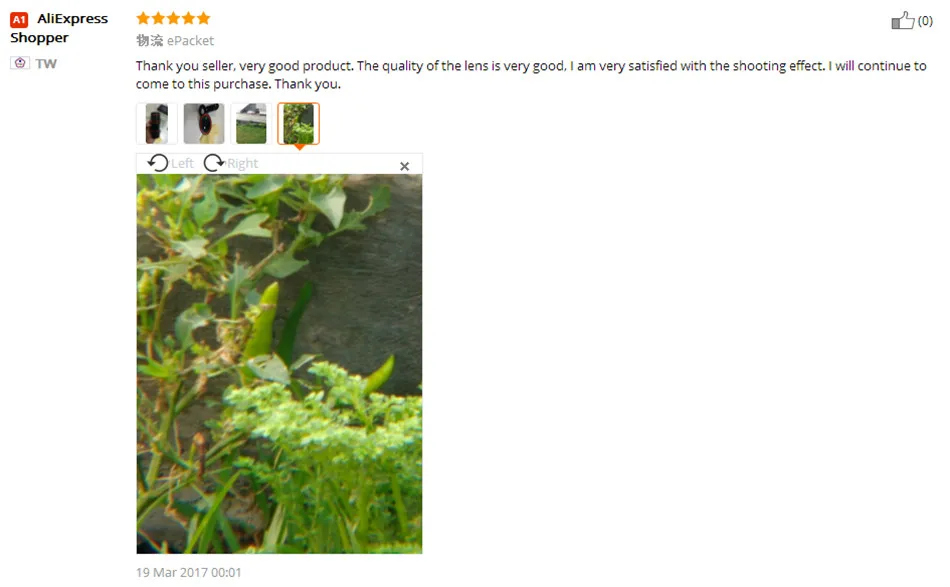Rotate the photo left
Image resolution: width=950 pixels, height=587 pixels.
coord(158,163)
